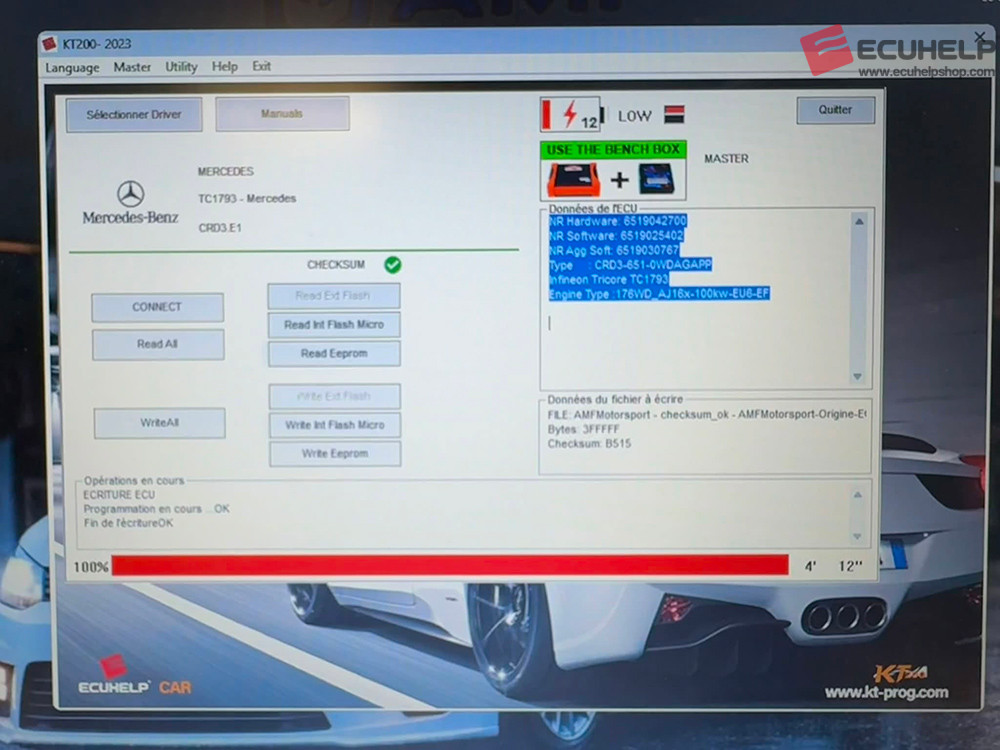Click the CONNECT button
Viewport: 1000px width, 750px height.
[x=157, y=307]
